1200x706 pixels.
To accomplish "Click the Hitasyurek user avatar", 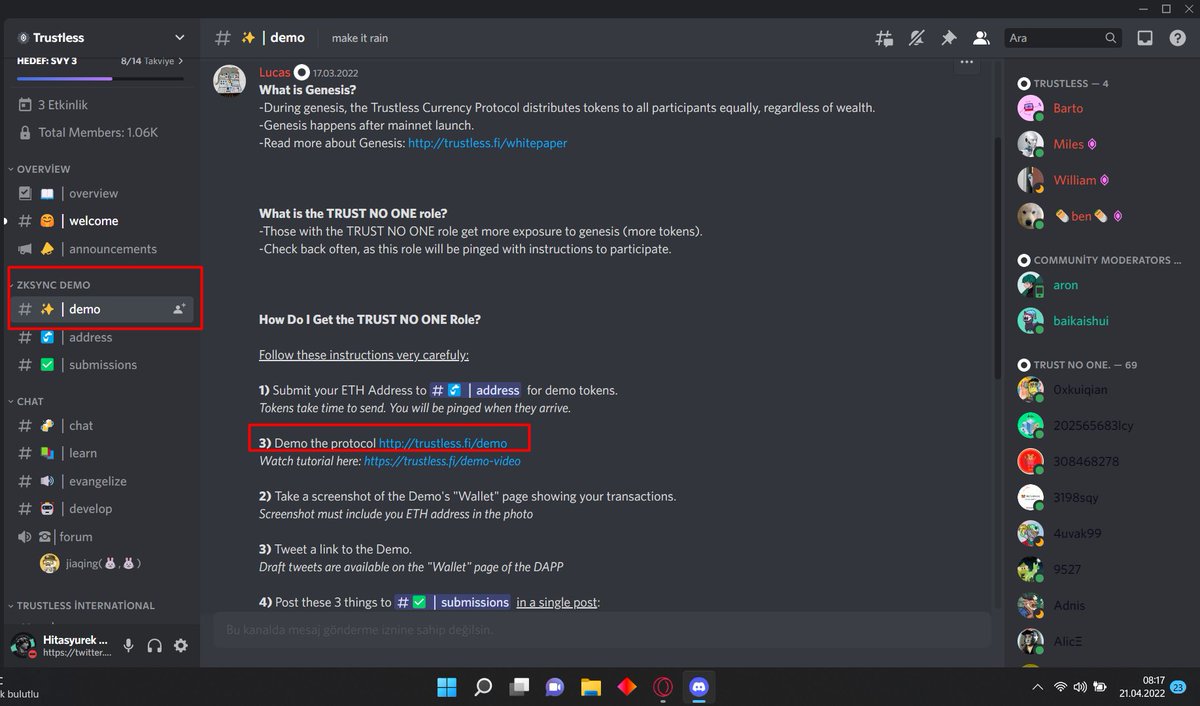I will (23, 645).
